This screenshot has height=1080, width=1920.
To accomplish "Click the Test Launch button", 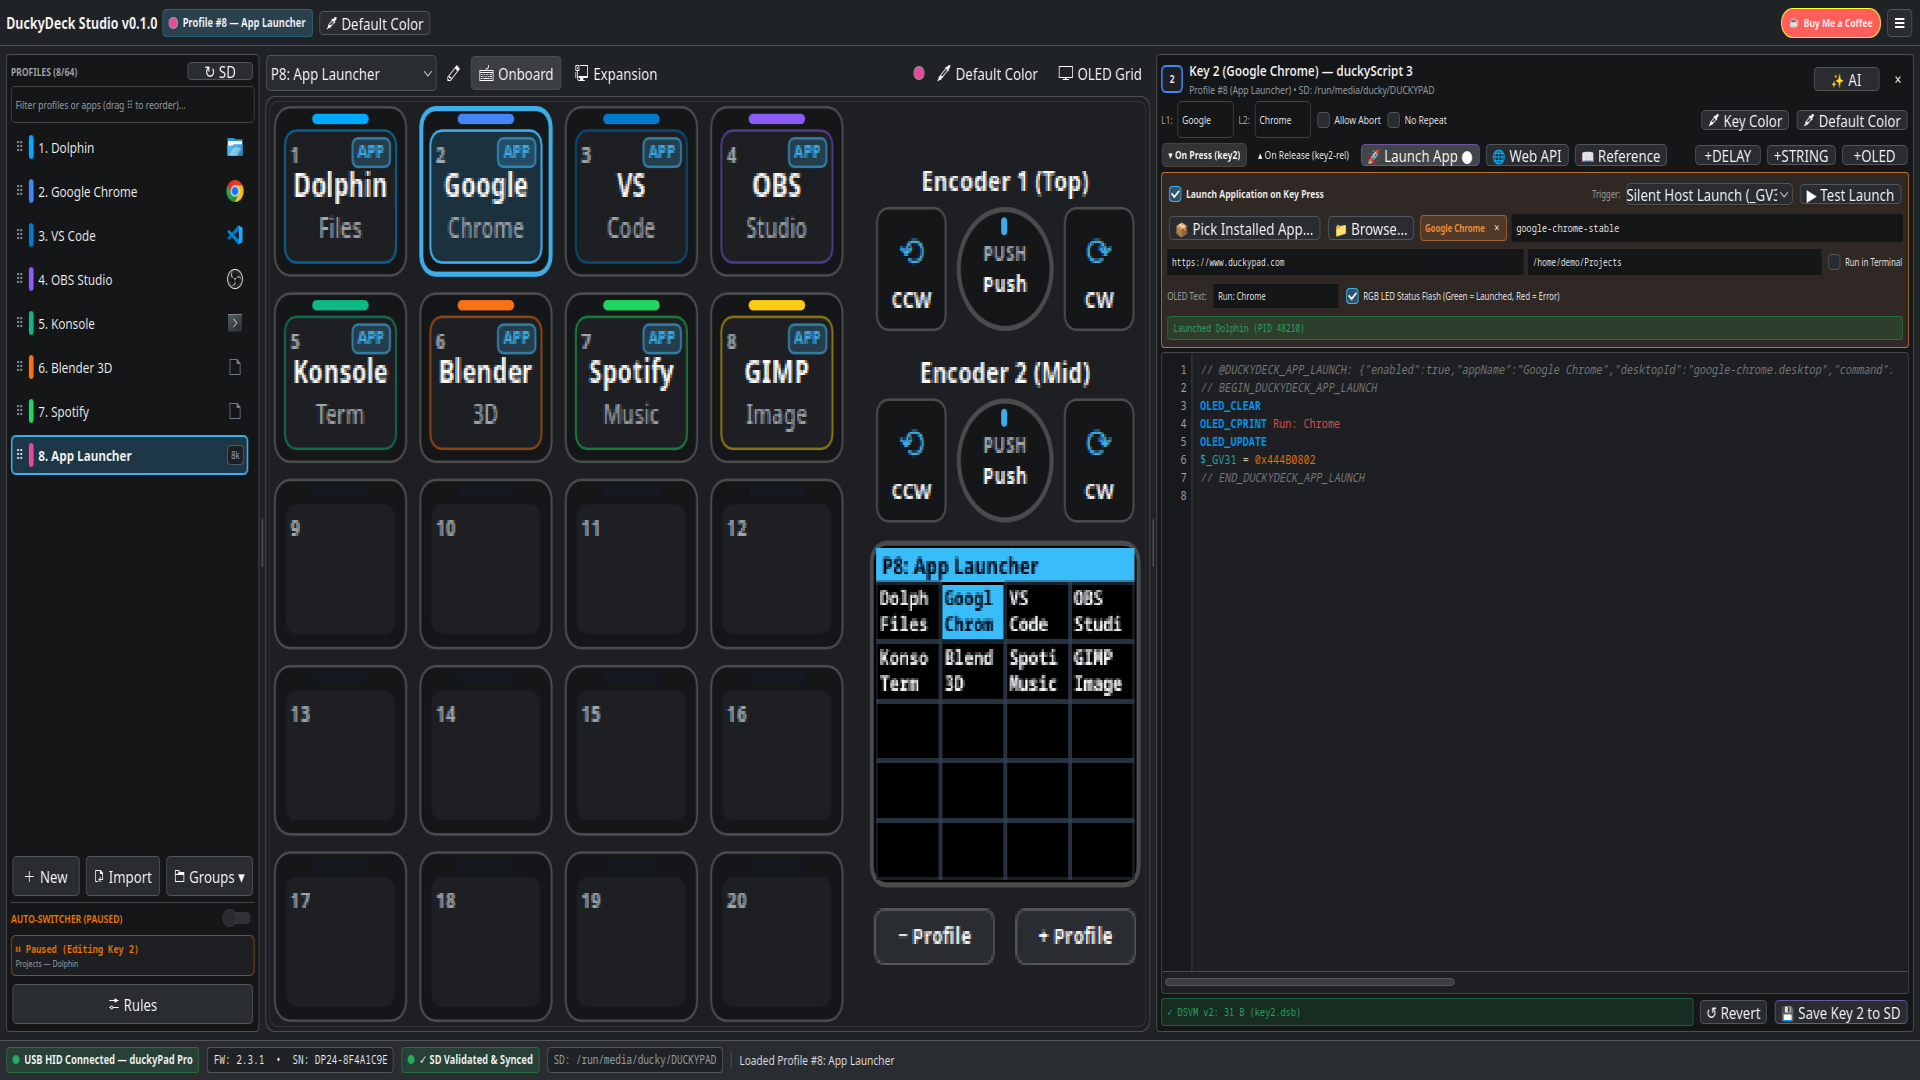I will point(1850,195).
